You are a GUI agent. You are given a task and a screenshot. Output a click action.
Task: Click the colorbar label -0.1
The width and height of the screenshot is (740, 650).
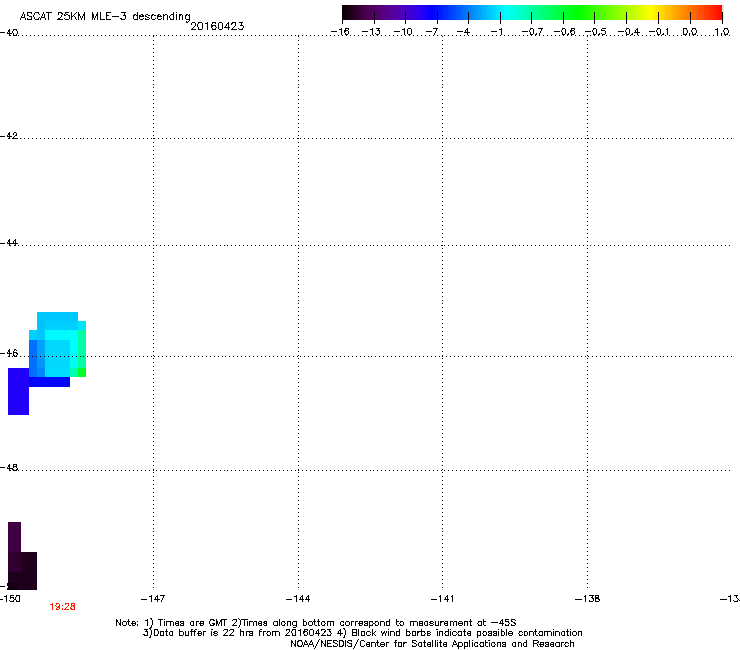pyautogui.click(x=659, y=32)
